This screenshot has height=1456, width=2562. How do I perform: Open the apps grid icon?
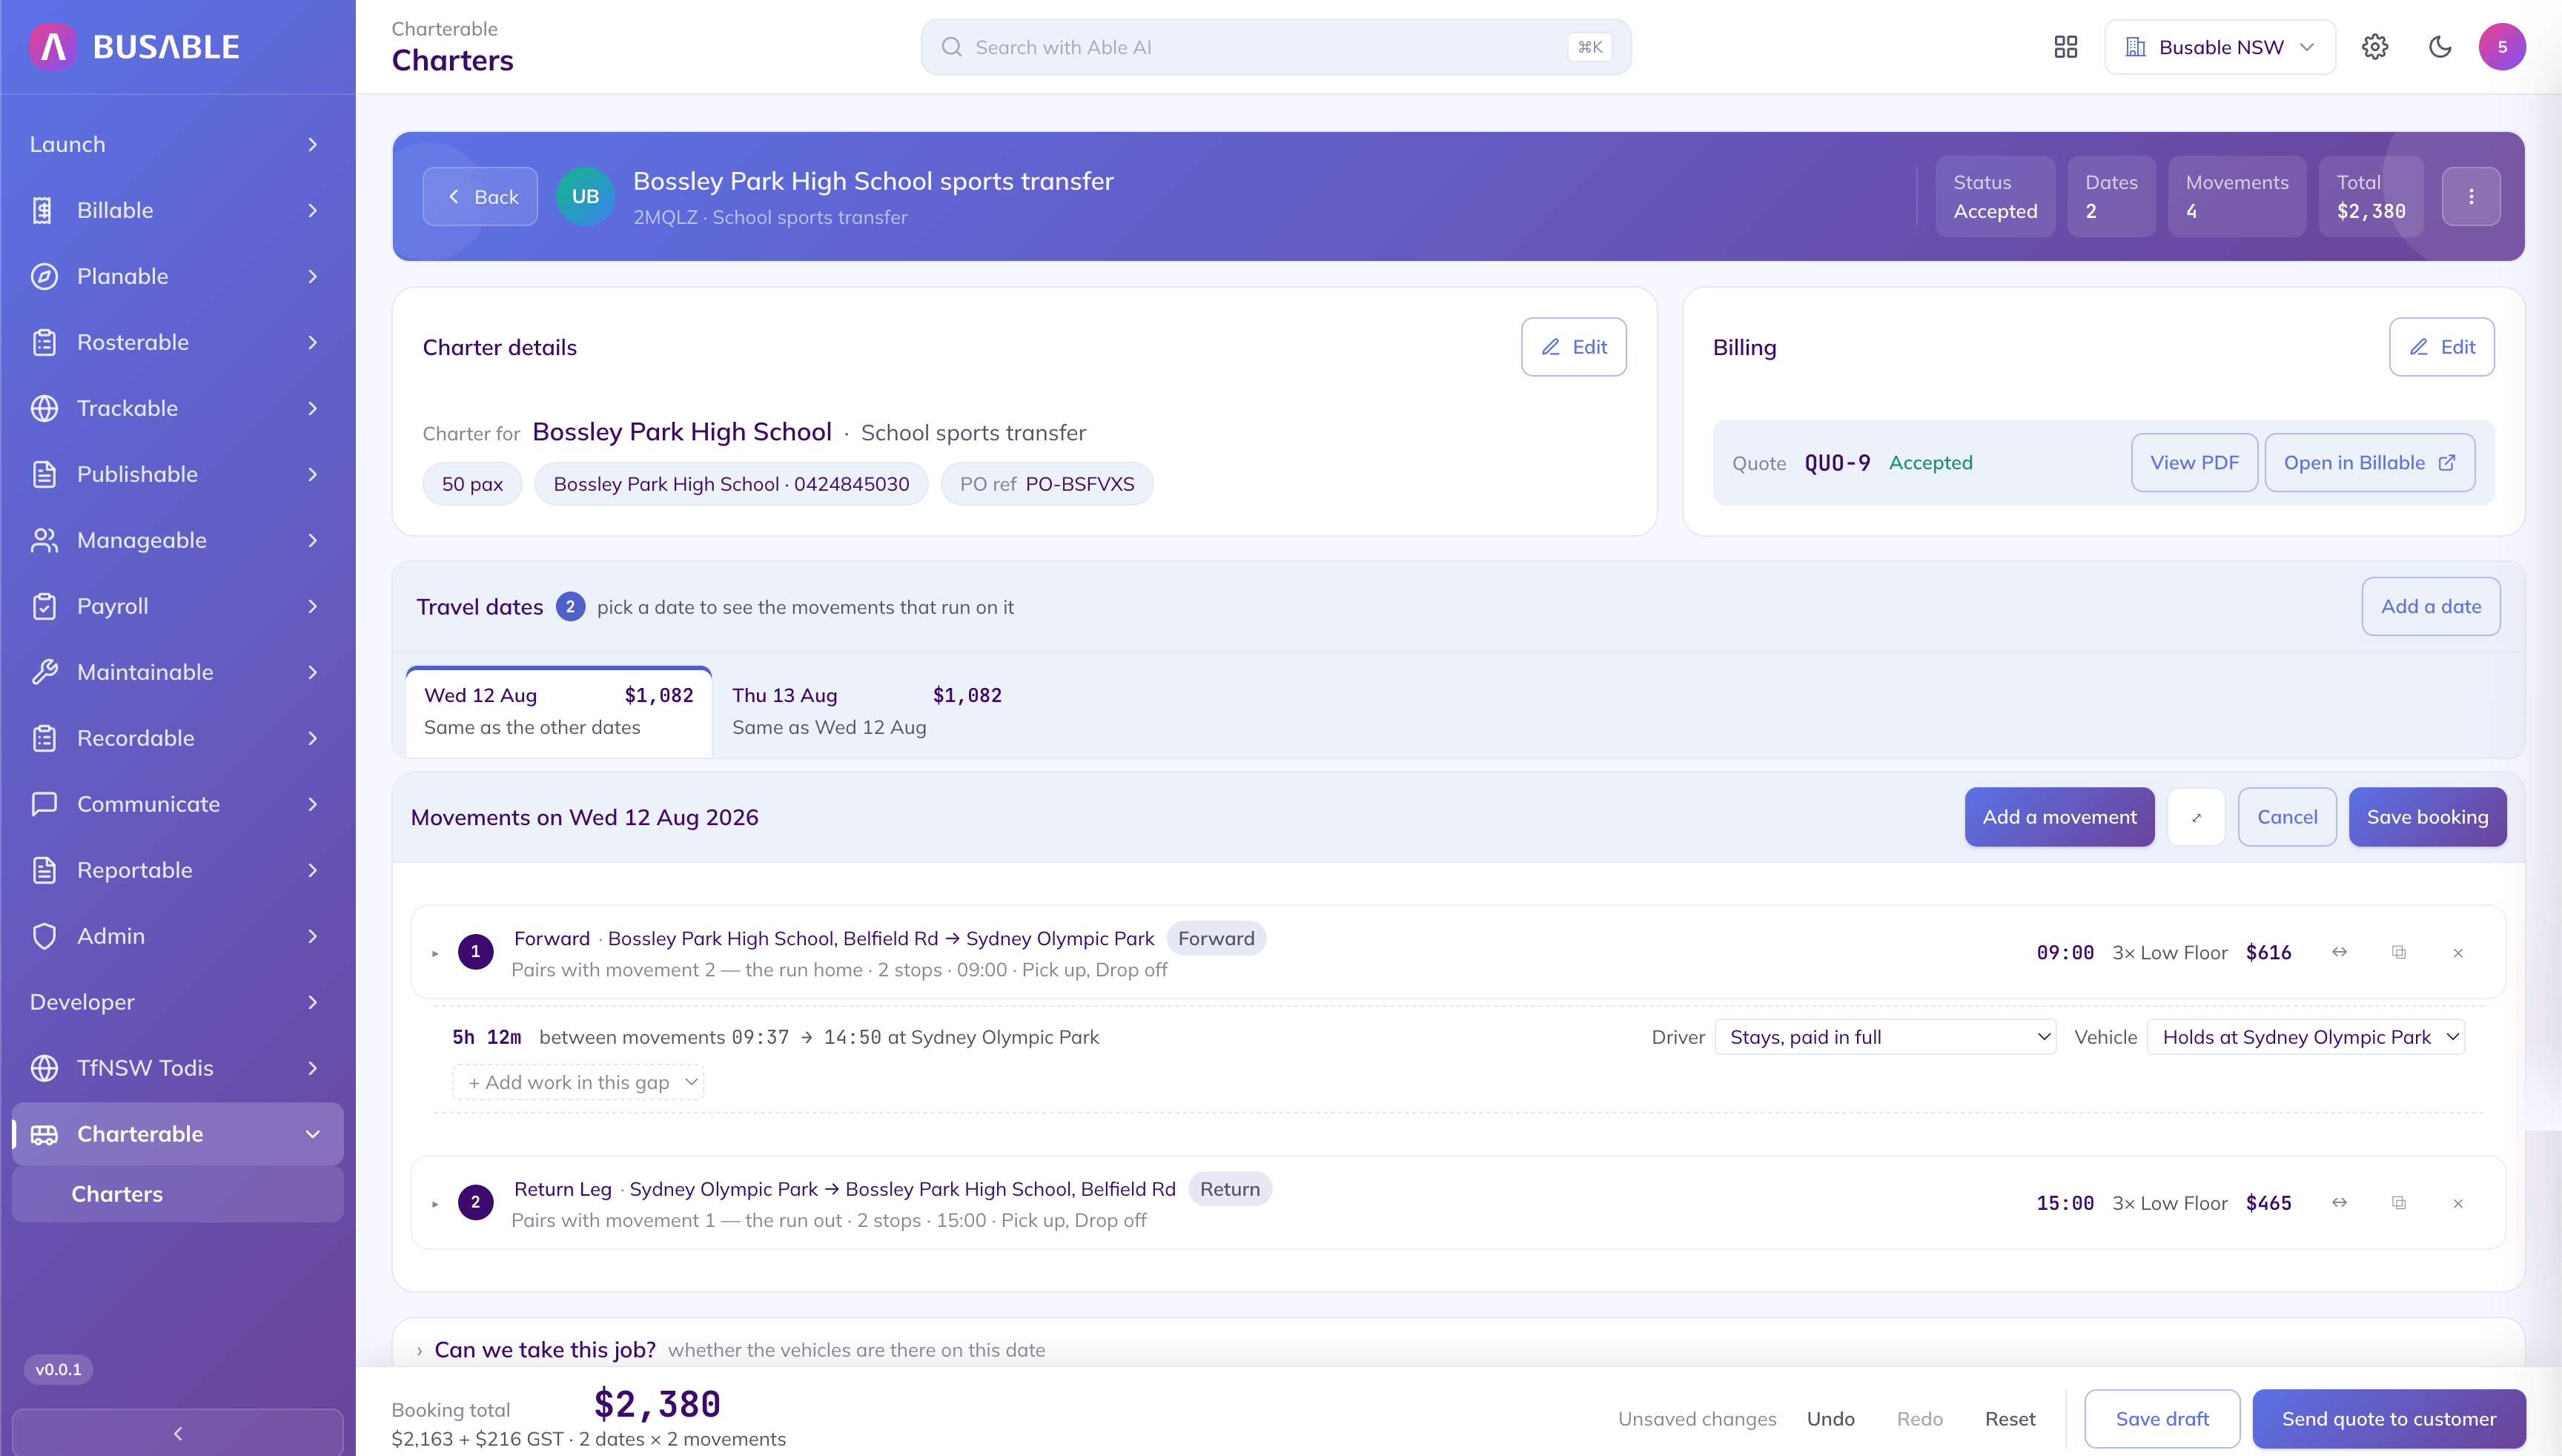click(x=2066, y=47)
